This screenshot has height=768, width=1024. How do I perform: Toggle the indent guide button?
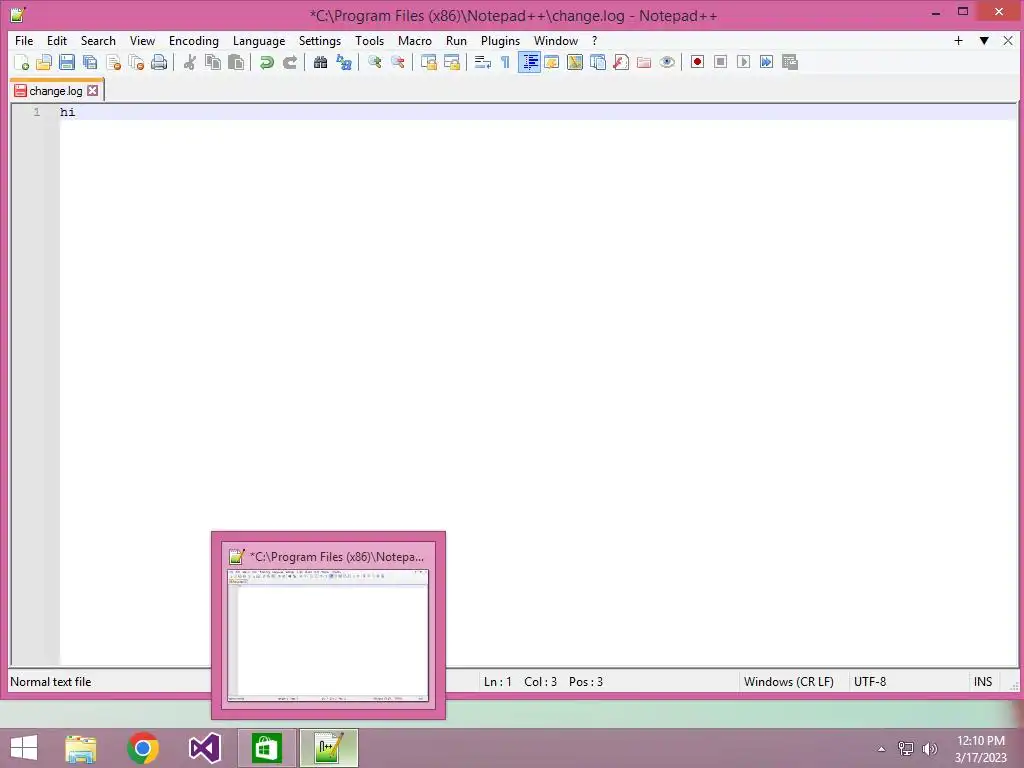529,62
